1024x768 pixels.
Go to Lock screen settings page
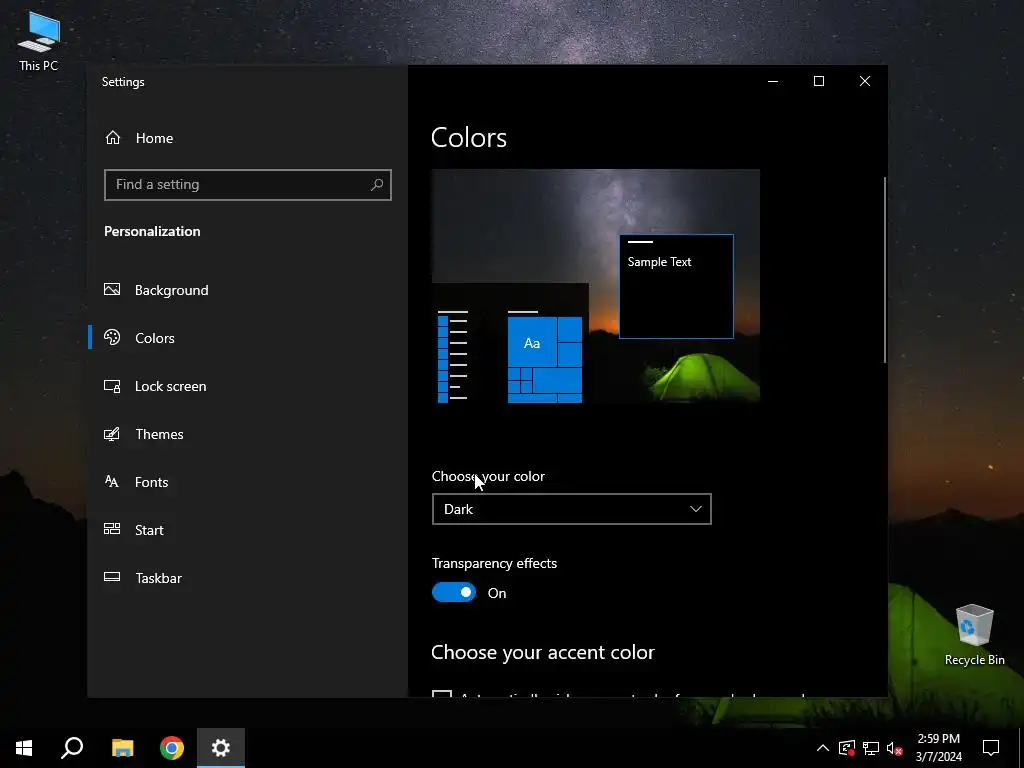pyautogui.click(x=170, y=386)
